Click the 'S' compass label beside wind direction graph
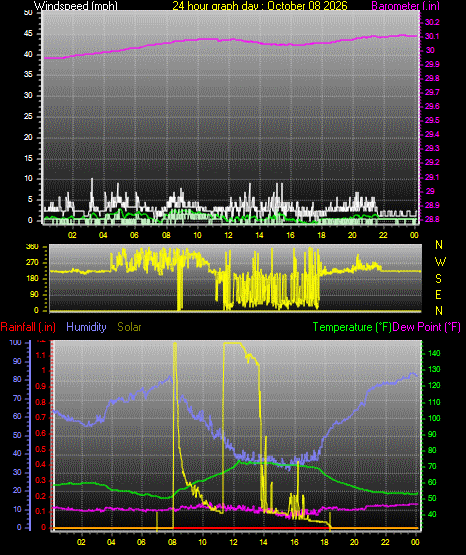Screen dimensions: 466x555 pos(438,279)
